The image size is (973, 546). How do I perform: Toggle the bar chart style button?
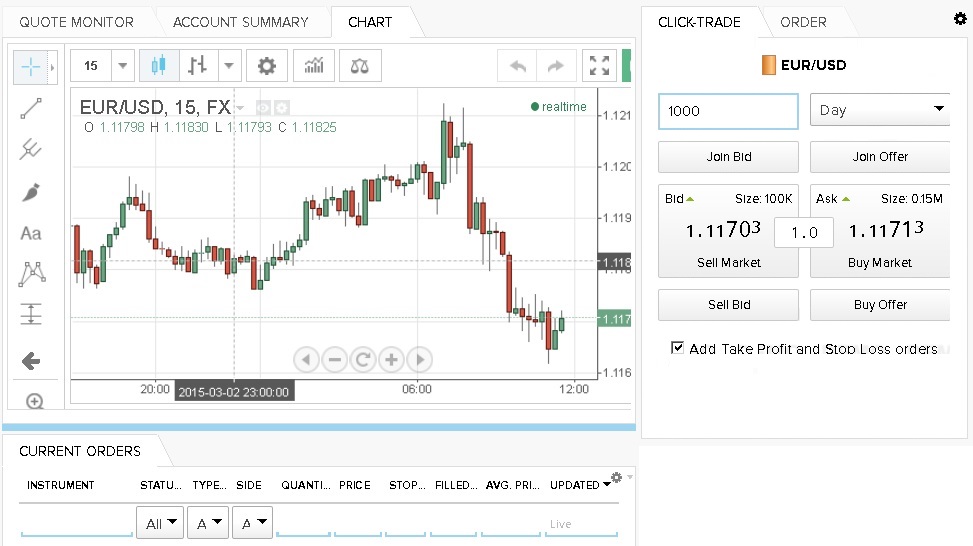pos(198,66)
